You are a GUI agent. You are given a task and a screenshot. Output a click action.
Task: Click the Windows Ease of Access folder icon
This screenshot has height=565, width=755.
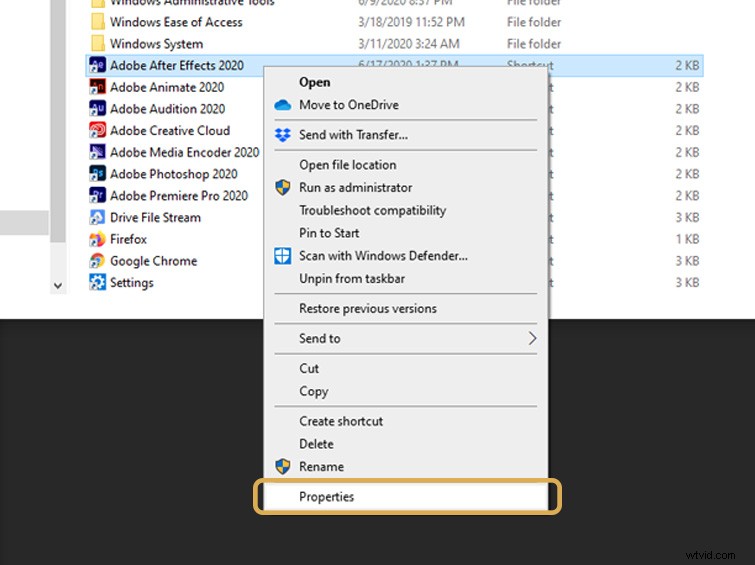tap(98, 22)
